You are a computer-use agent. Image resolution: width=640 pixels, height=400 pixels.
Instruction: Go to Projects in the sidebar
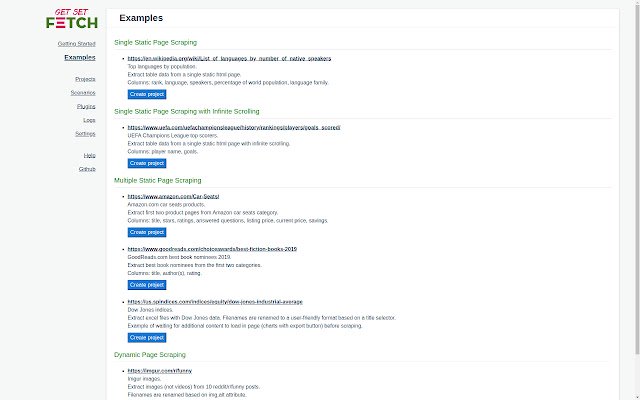point(85,78)
